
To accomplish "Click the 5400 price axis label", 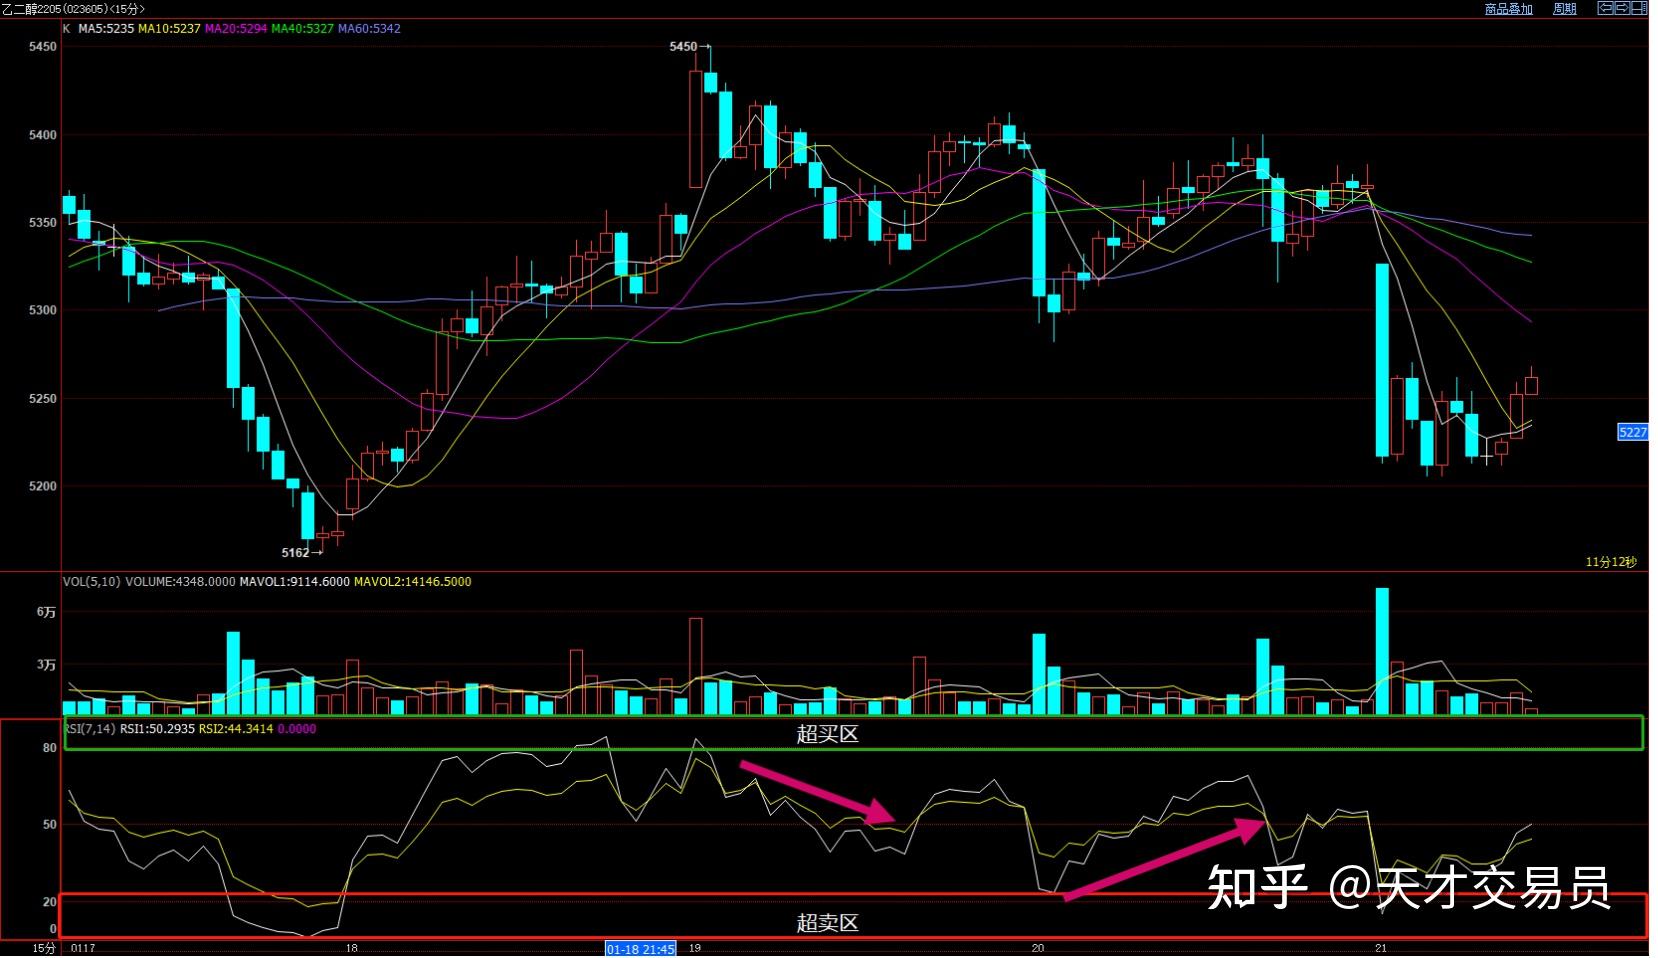I will point(43,135).
